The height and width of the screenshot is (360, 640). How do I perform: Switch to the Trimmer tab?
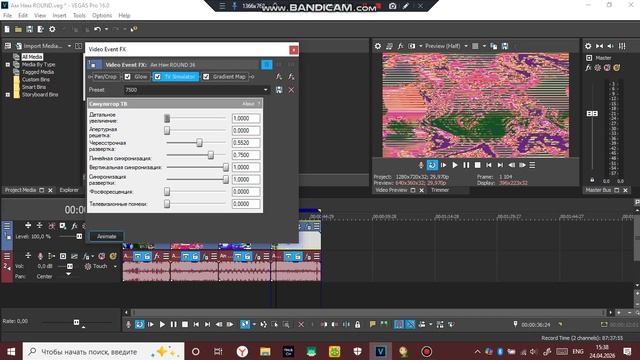(x=440, y=190)
